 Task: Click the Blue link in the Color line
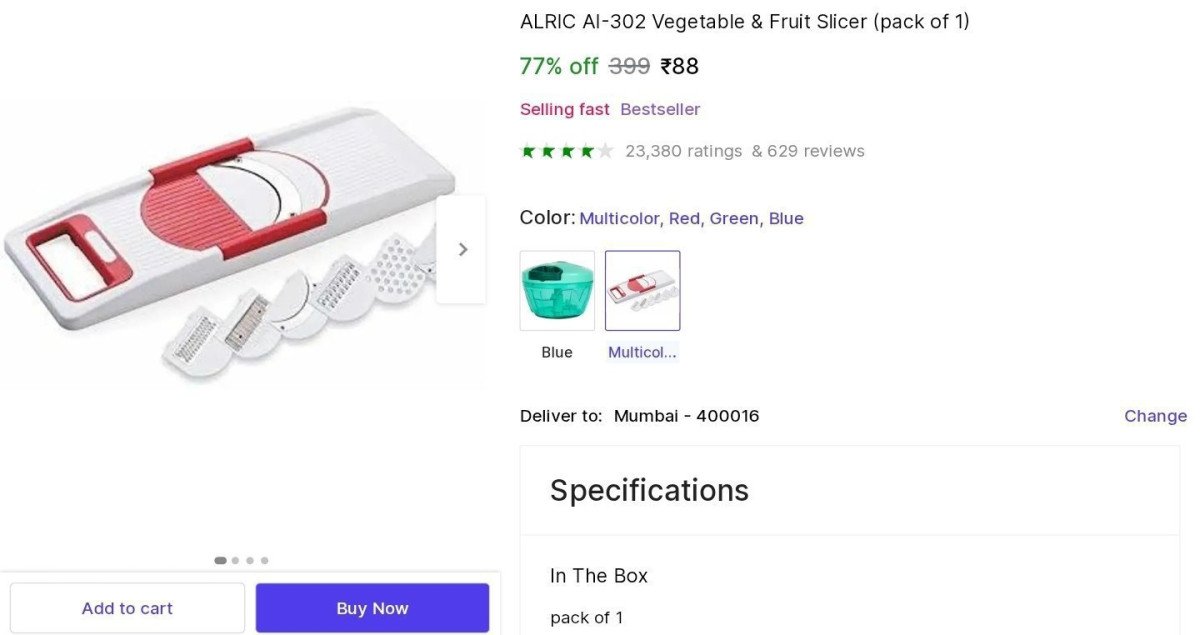(x=786, y=218)
